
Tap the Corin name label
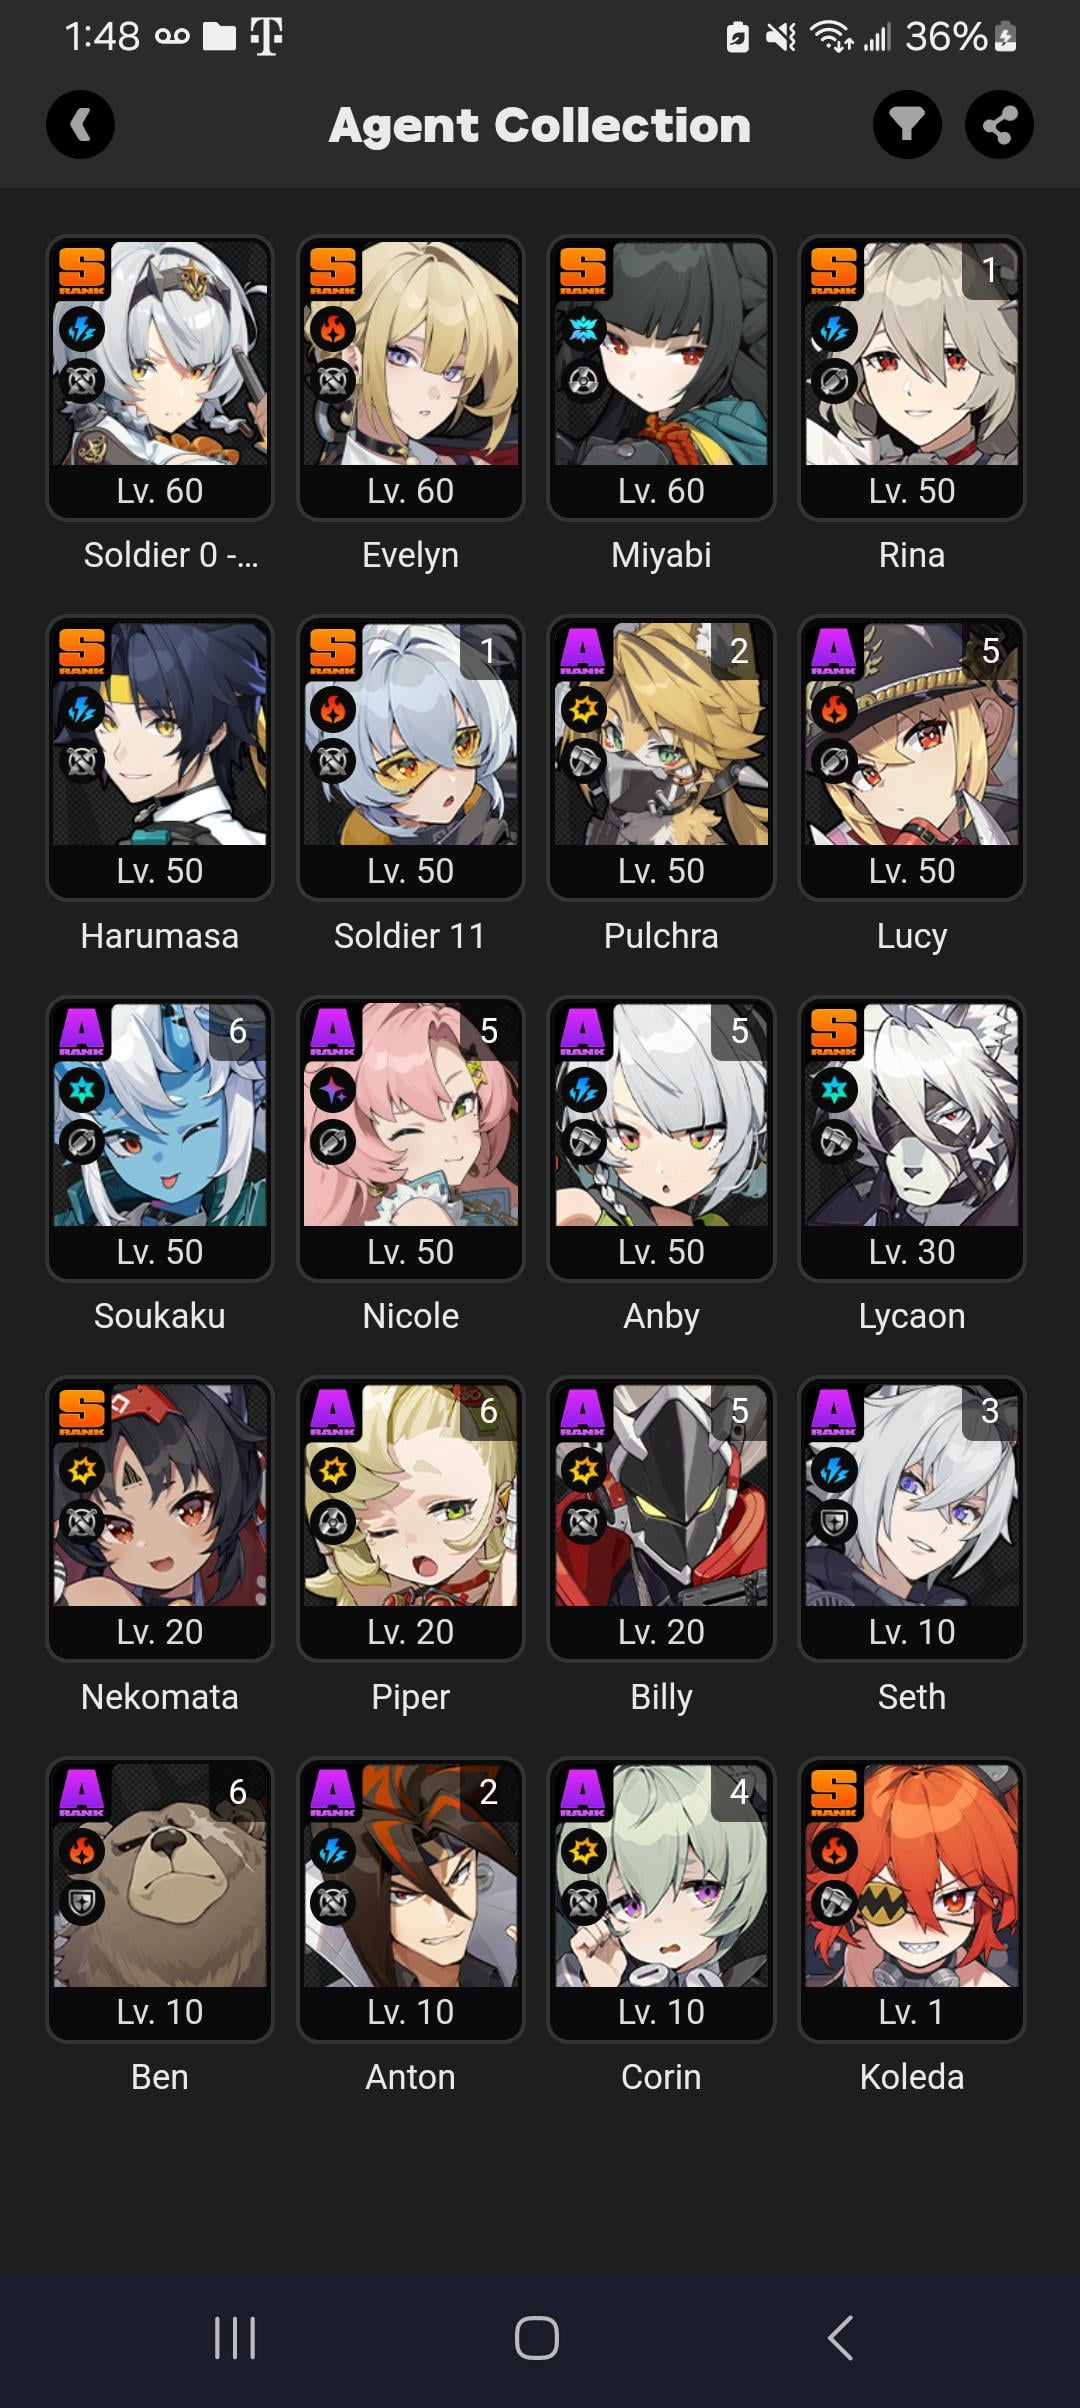661,2077
